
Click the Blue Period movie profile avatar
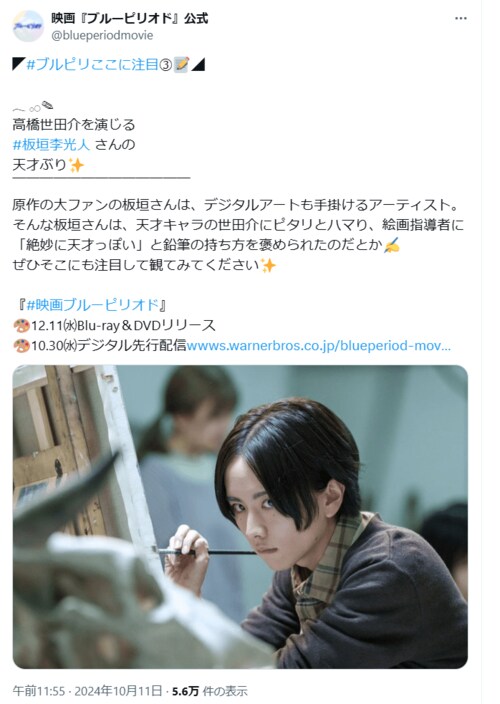pyautogui.click(x=28, y=26)
